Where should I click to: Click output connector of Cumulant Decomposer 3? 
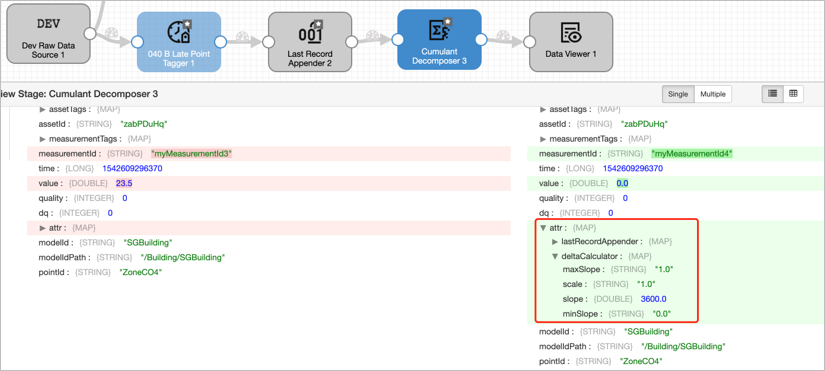pos(481,39)
